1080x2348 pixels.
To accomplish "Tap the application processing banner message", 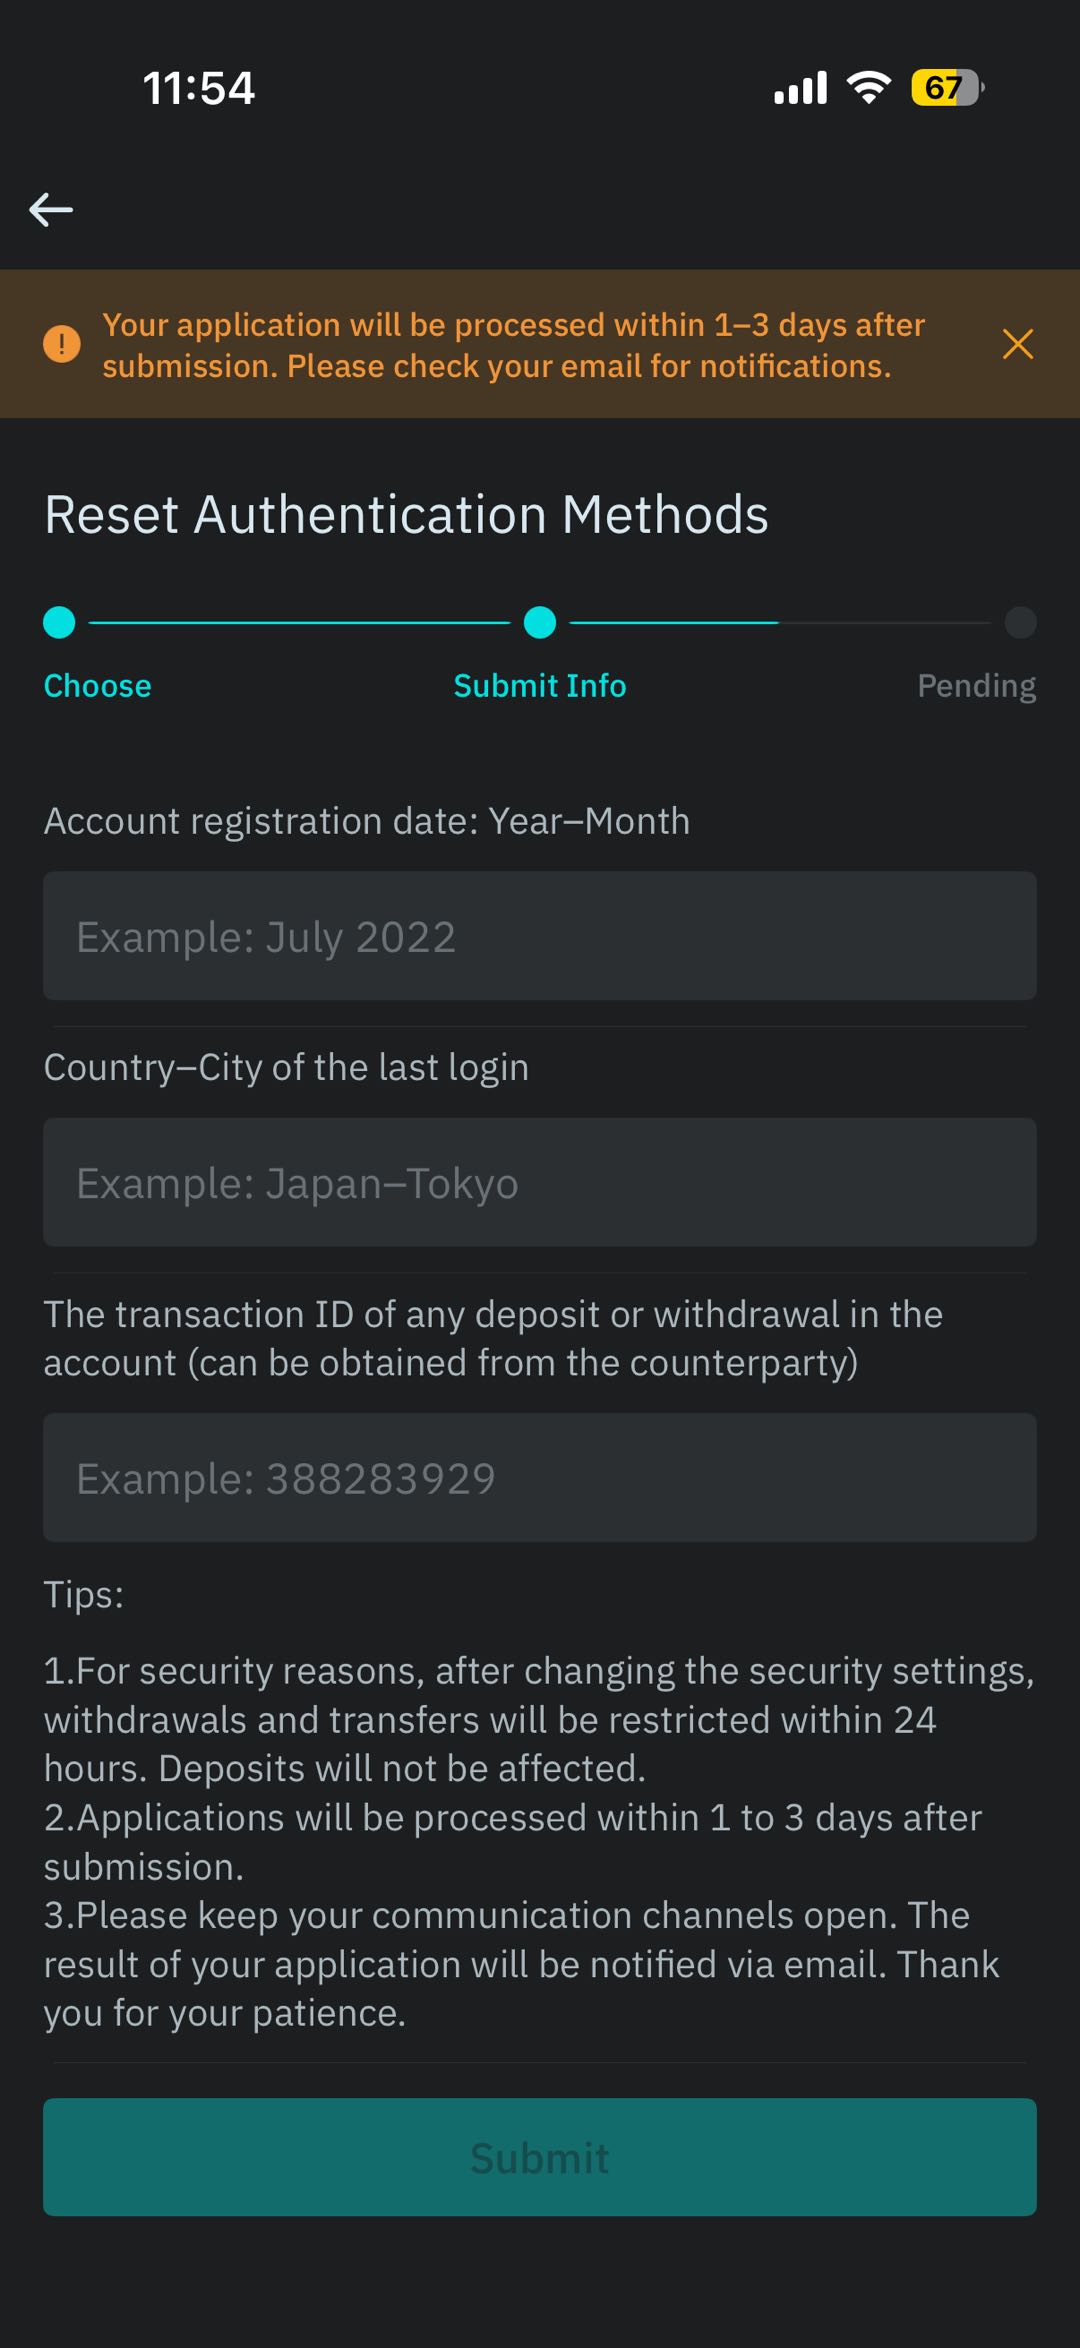I will tap(513, 345).
